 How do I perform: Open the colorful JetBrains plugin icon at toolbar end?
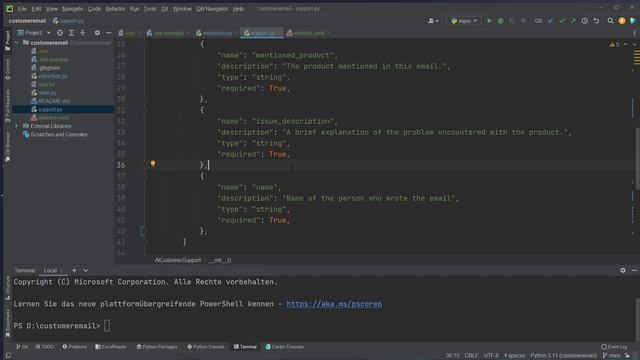click(633, 21)
